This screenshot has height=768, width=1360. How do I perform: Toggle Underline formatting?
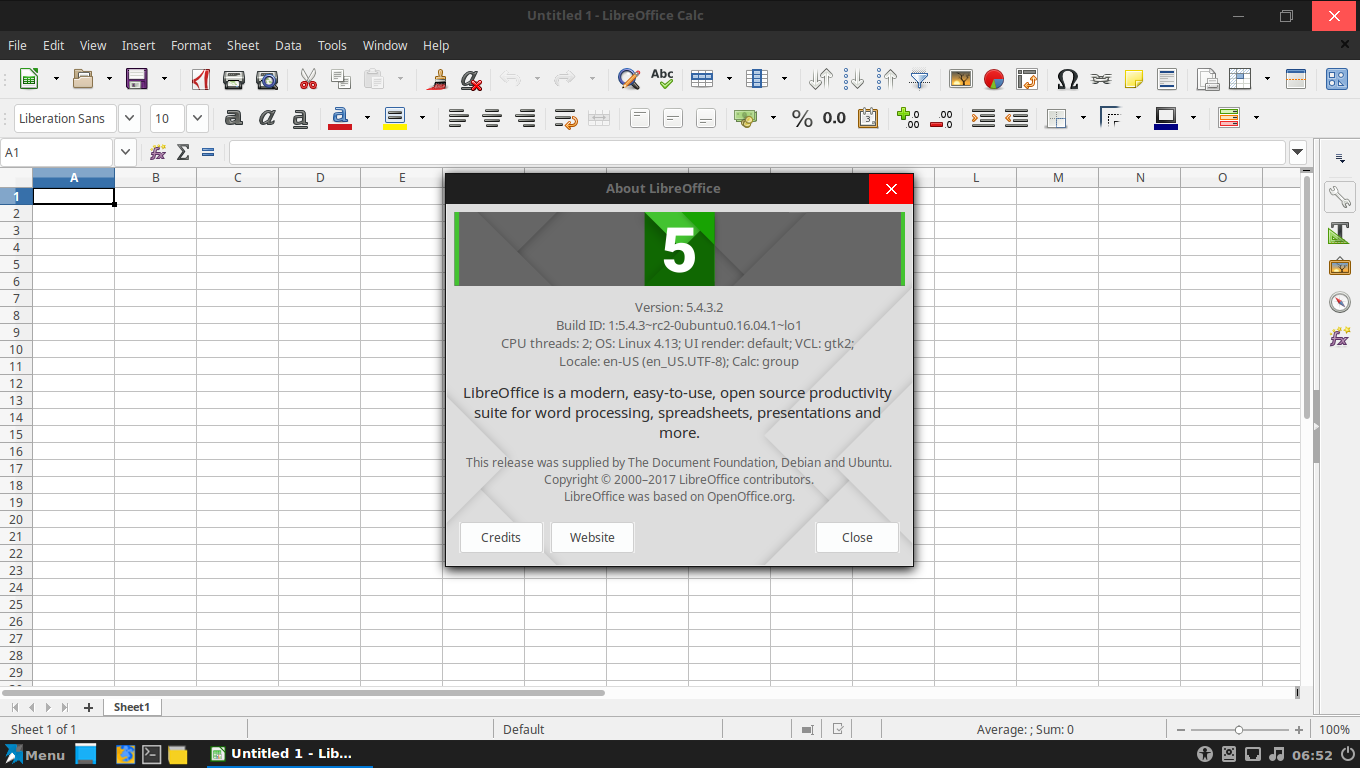[300, 118]
